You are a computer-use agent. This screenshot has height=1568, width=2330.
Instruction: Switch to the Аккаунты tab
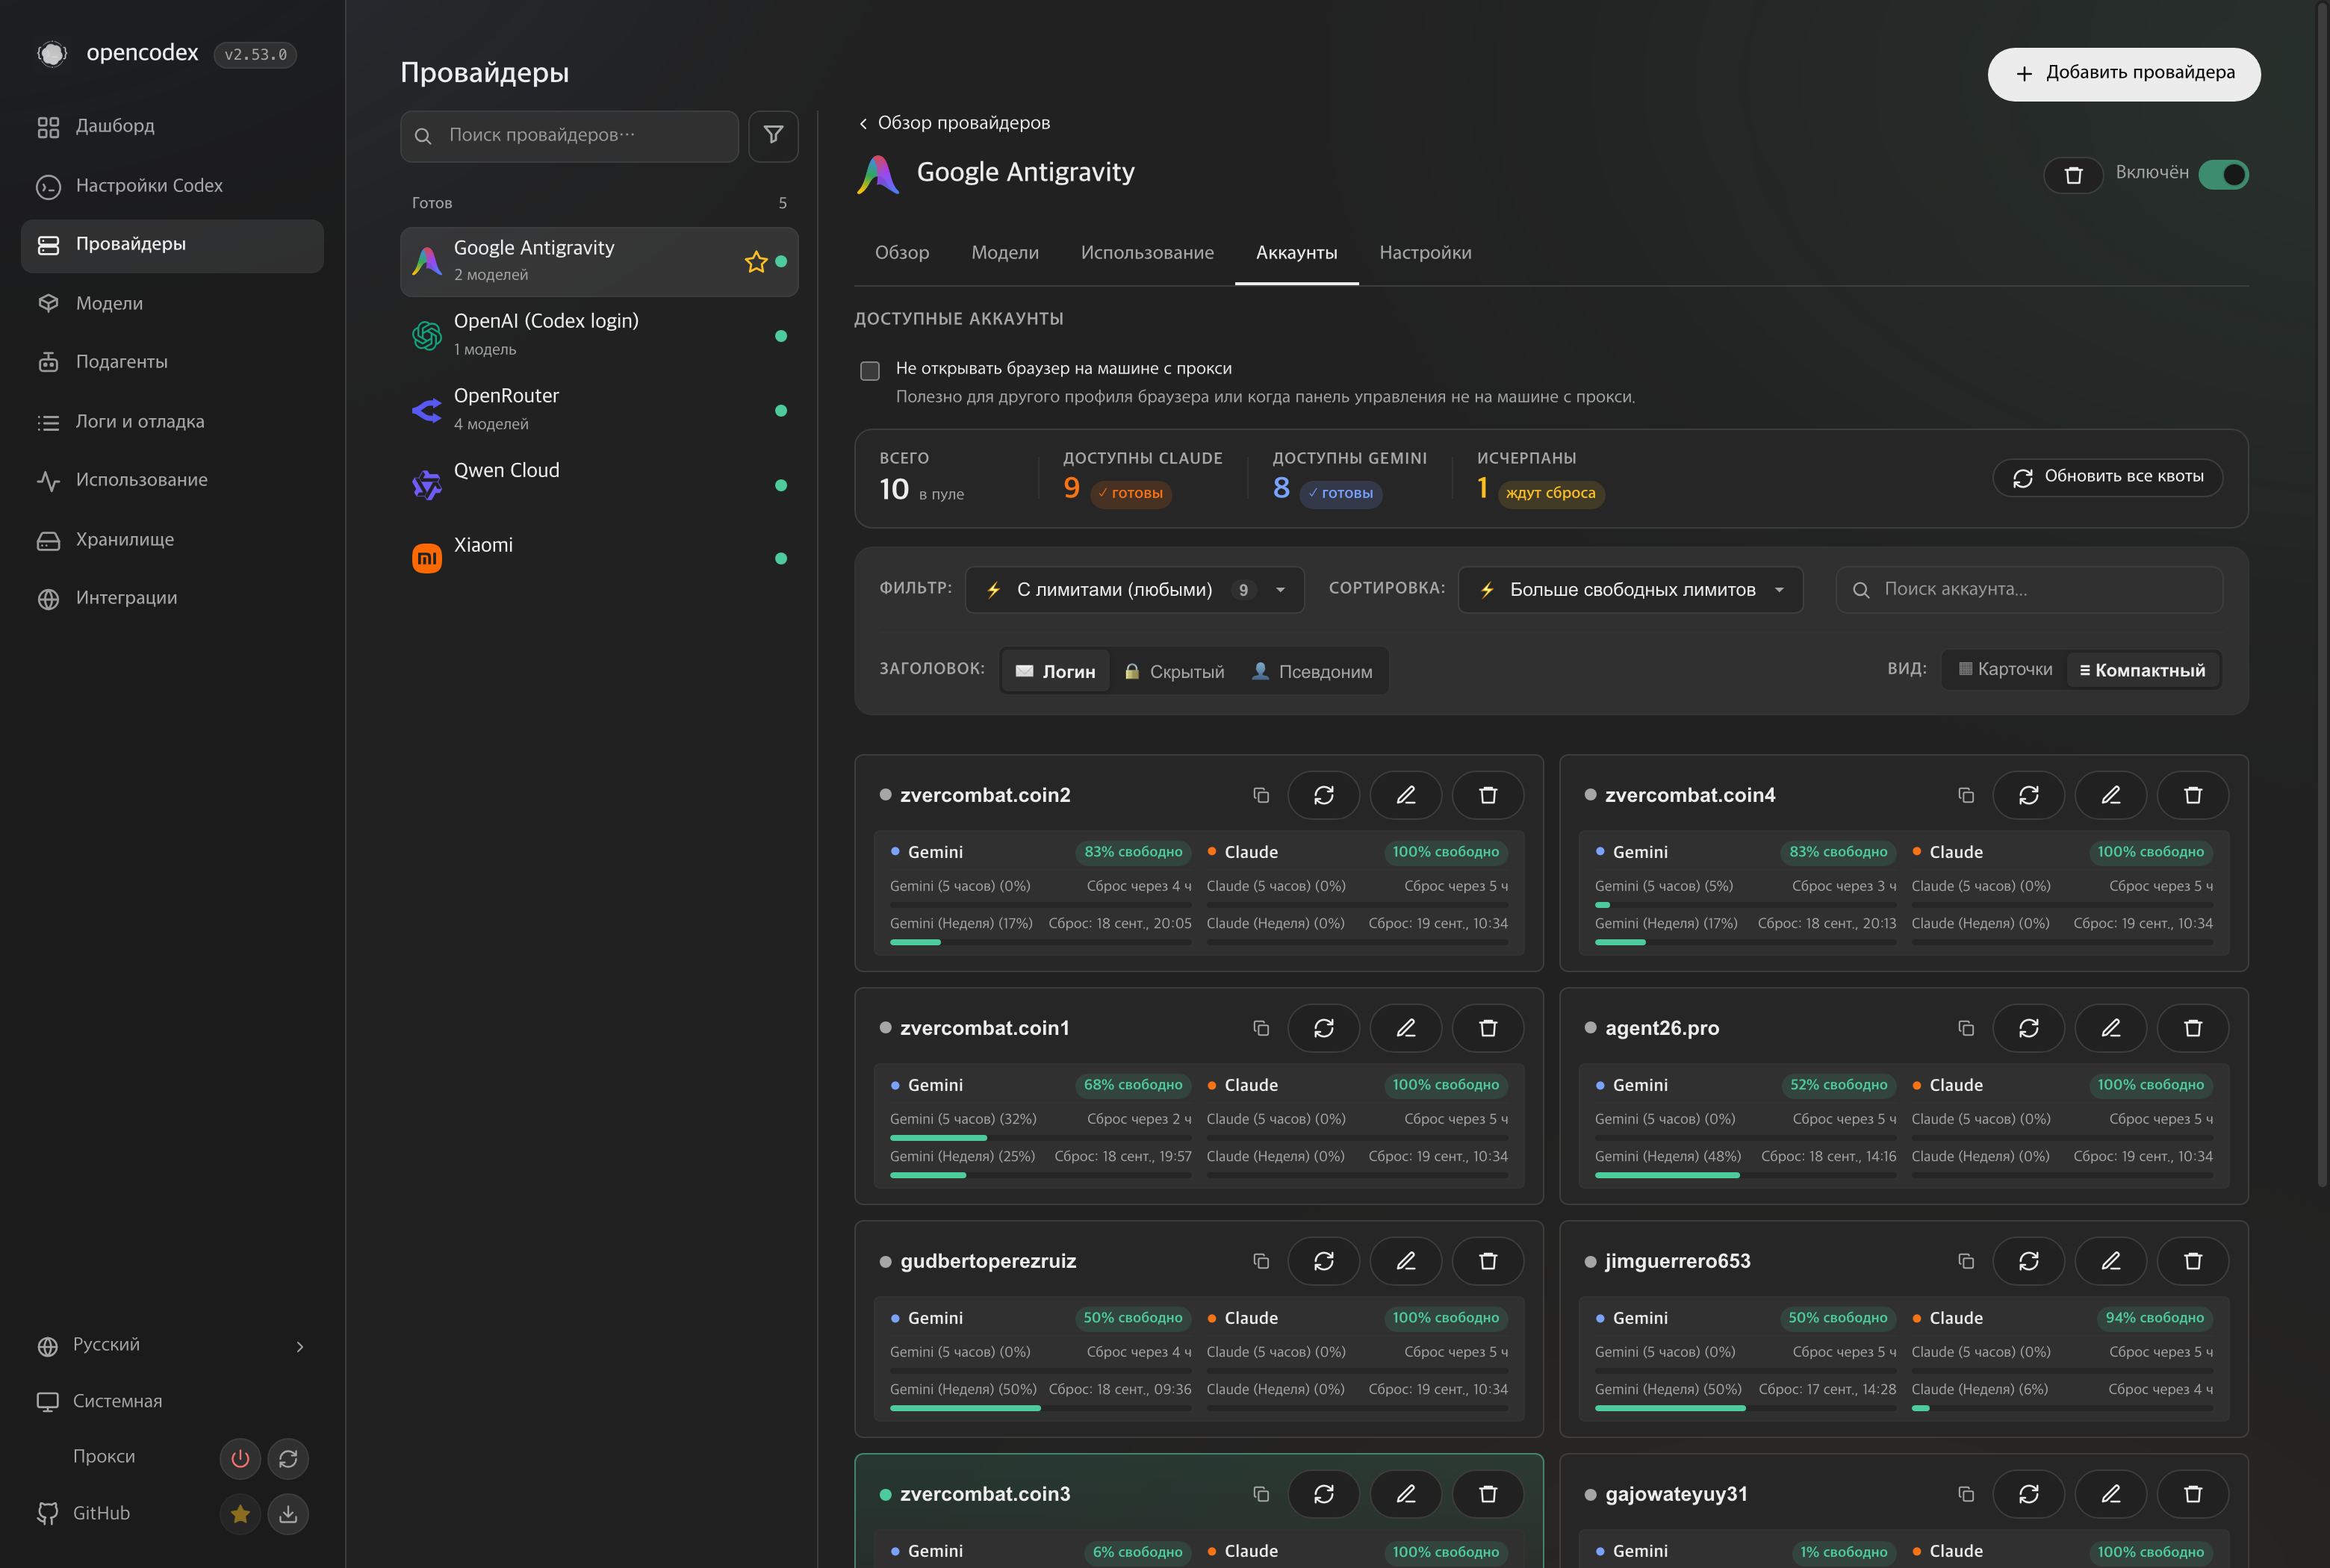point(1296,253)
